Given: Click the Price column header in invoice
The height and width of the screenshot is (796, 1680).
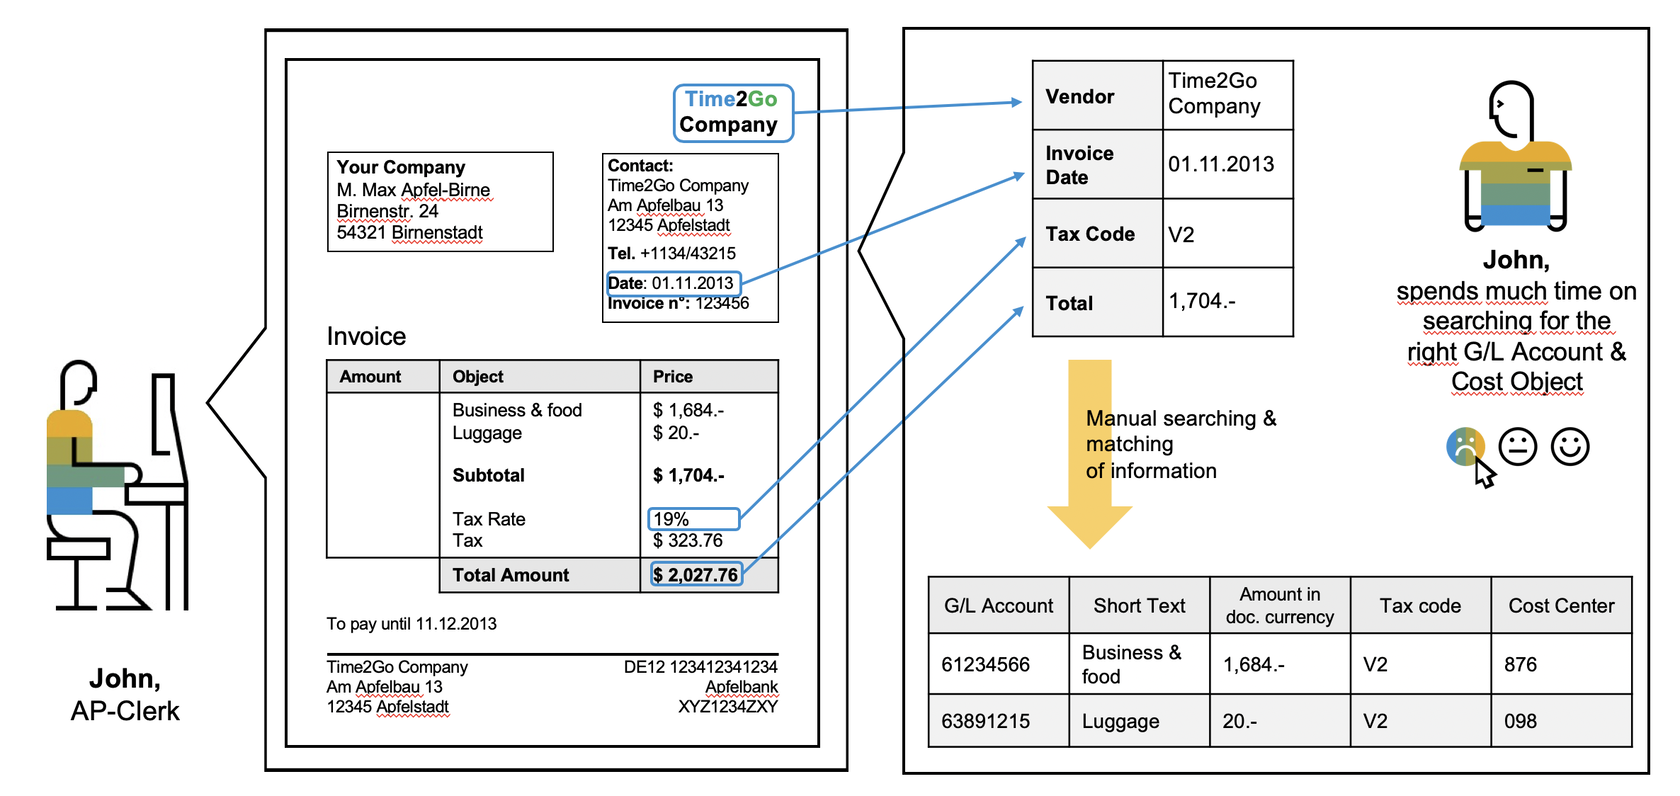Looking at the screenshot, I should (709, 376).
